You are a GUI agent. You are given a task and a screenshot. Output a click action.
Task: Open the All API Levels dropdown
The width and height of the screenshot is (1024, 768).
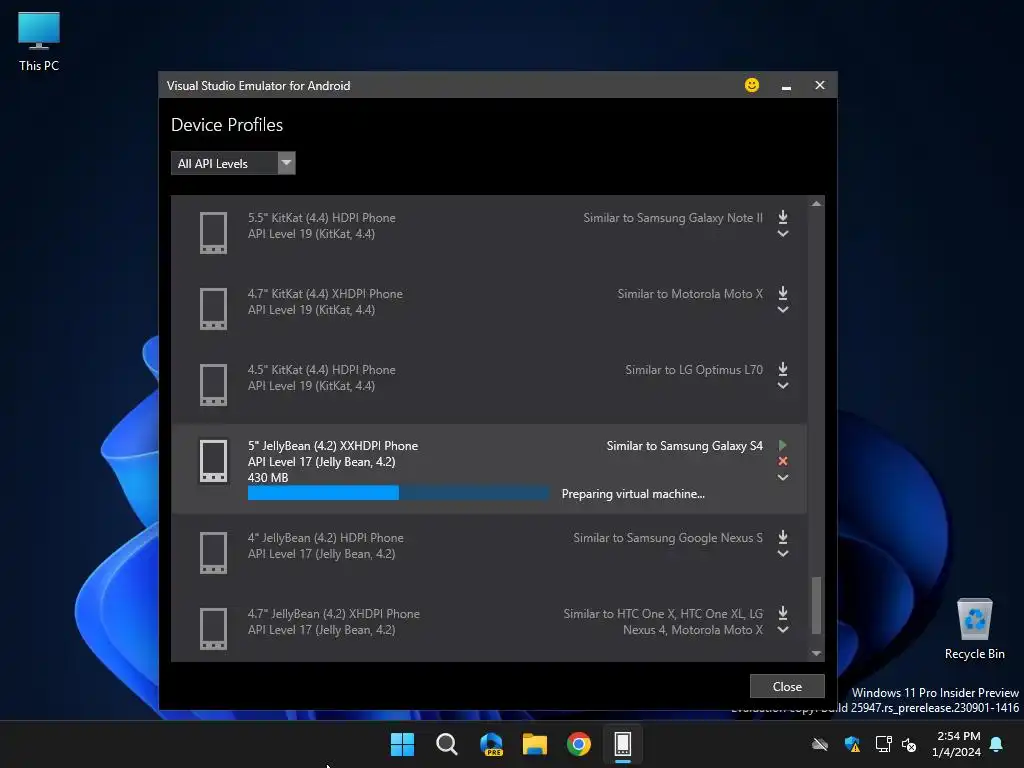tap(233, 163)
